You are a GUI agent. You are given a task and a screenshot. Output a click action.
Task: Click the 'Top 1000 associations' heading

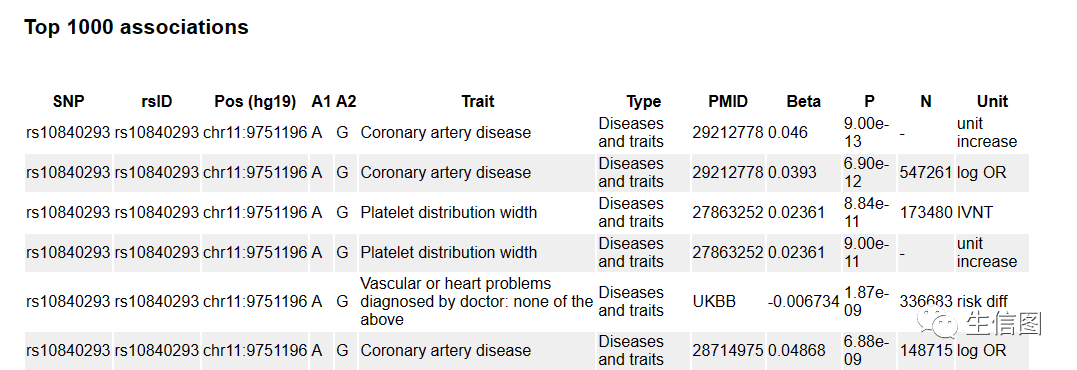point(136,27)
